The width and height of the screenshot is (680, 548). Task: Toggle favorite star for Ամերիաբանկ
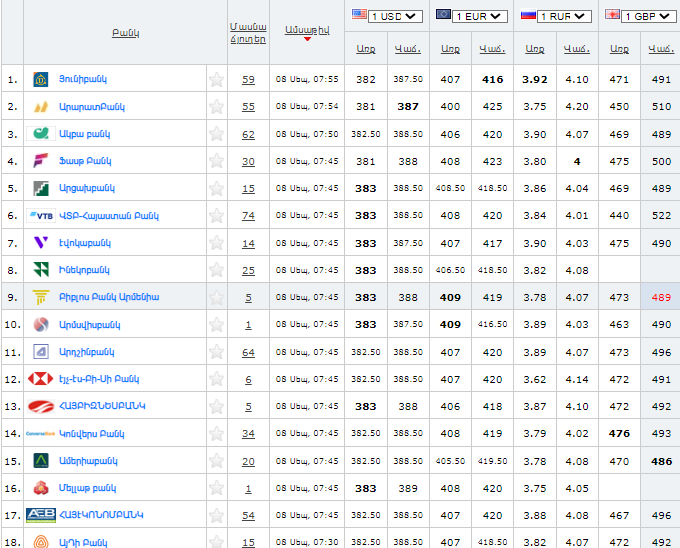[x=216, y=461]
